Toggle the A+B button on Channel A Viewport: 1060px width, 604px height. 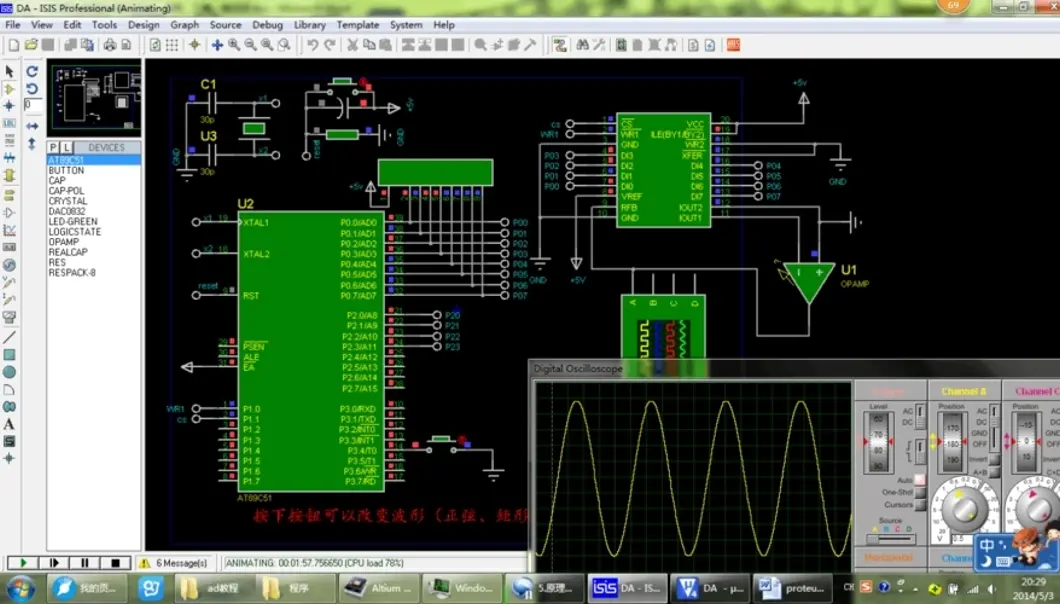[x=994, y=472]
